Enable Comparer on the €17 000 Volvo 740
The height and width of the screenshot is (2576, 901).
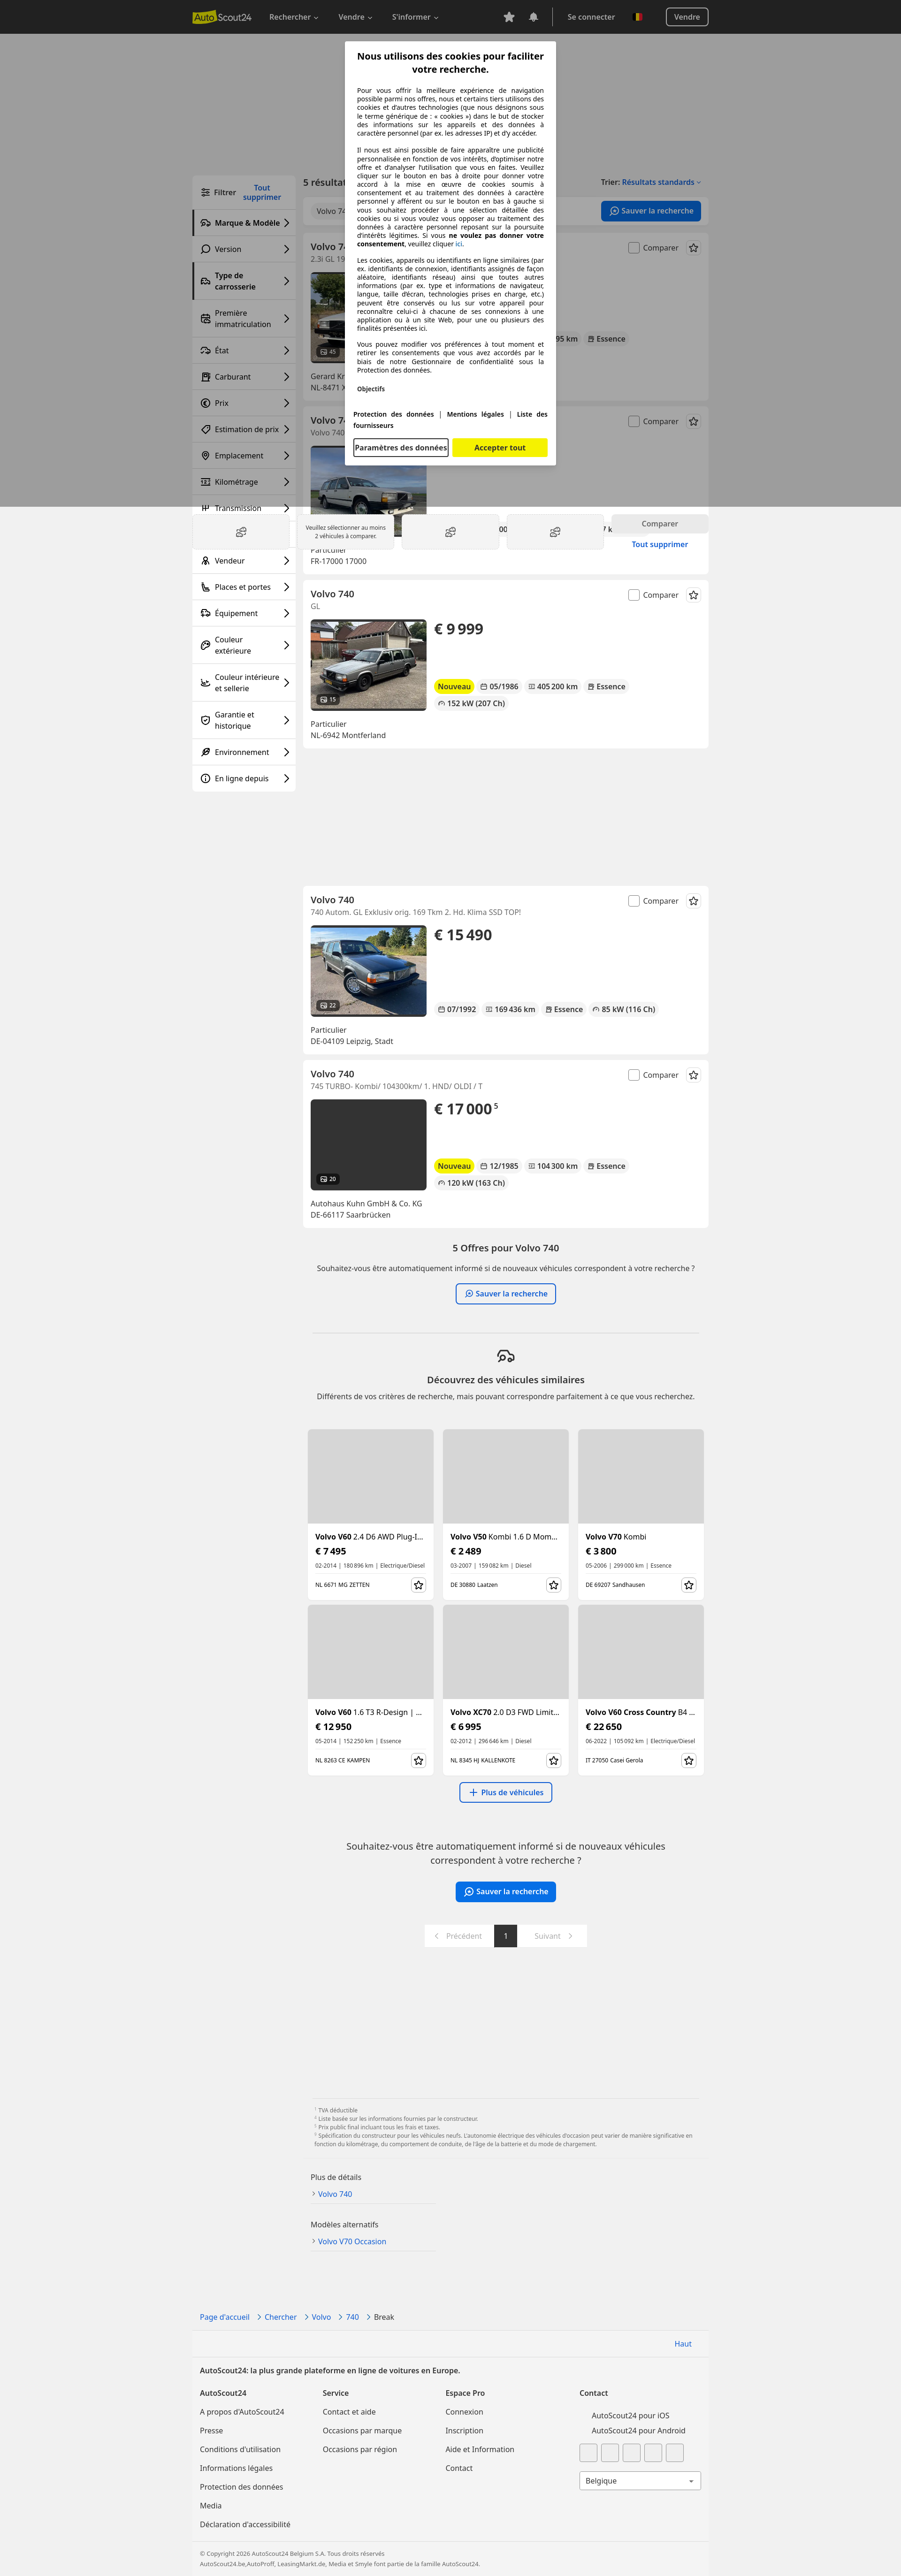click(x=634, y=1075)
